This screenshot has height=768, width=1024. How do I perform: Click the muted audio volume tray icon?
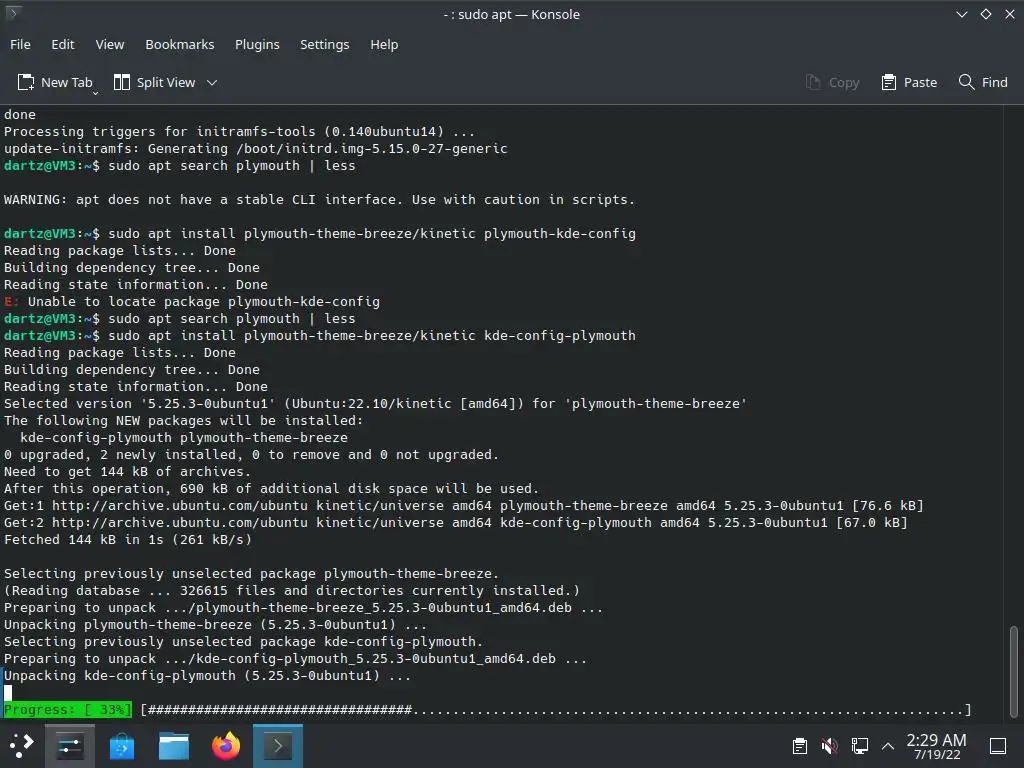pyautogui.click(x=829, y=746)
